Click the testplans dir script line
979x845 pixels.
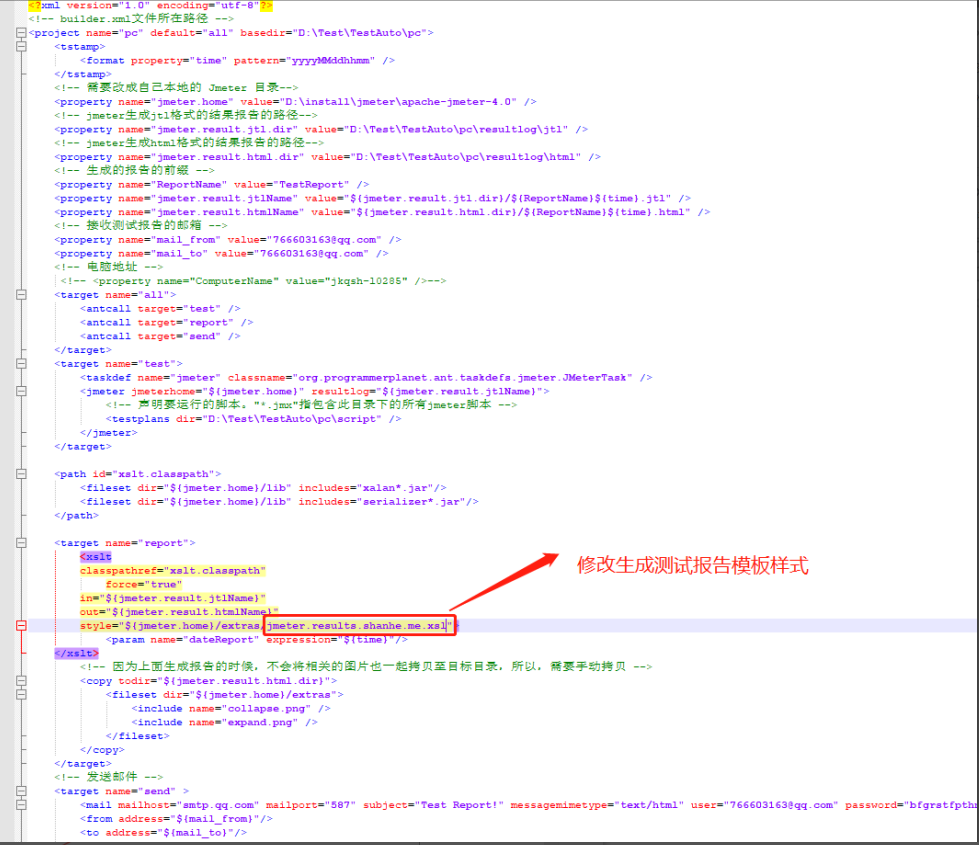253,419
